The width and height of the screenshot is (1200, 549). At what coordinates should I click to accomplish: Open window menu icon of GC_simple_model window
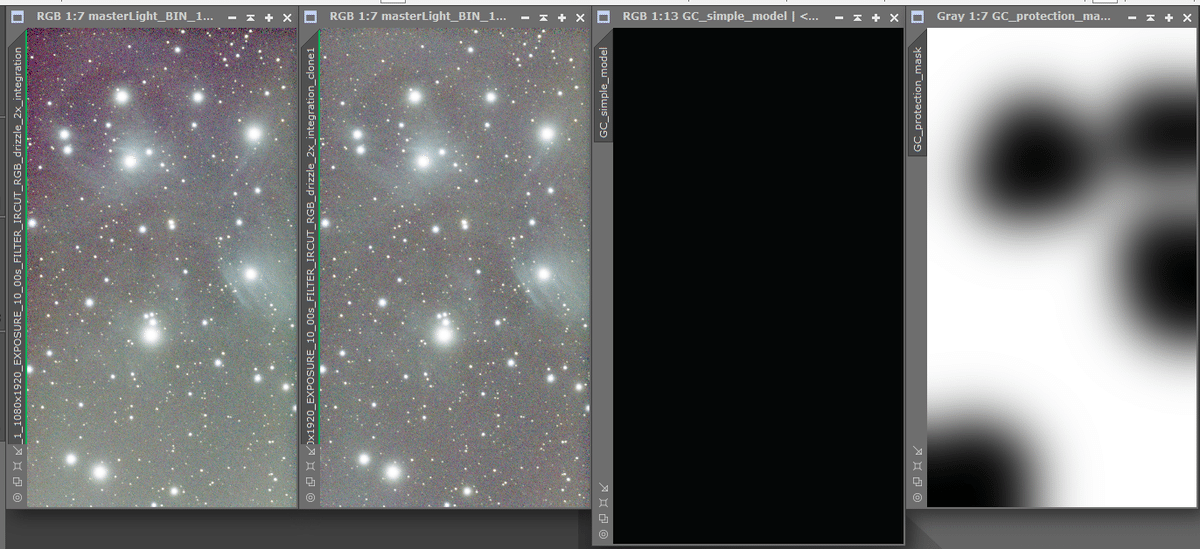(603, 17)
